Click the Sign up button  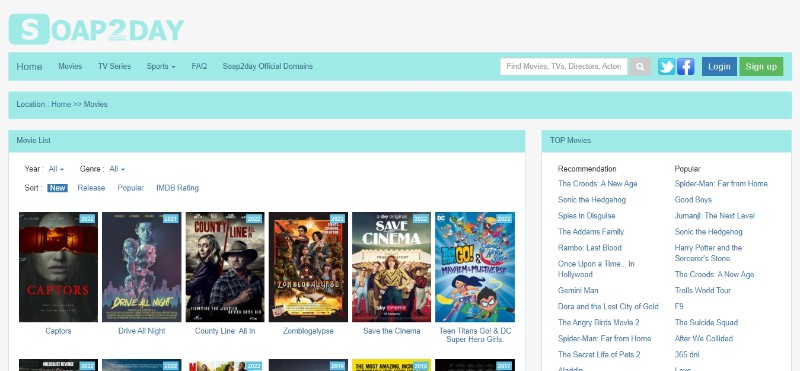(x=761, y=66)
